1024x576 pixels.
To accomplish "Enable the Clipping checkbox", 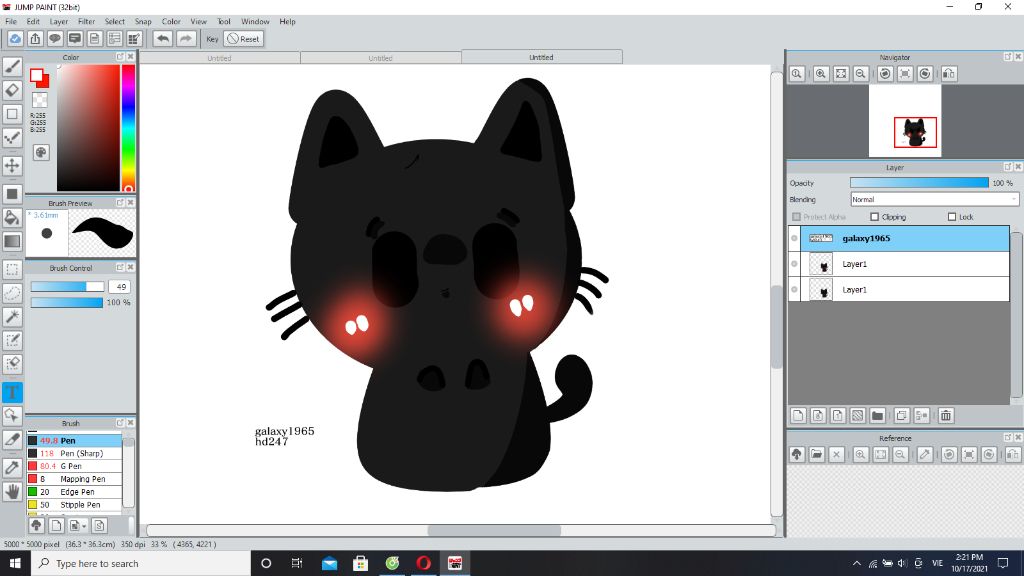I will click(x=874, y=217).
